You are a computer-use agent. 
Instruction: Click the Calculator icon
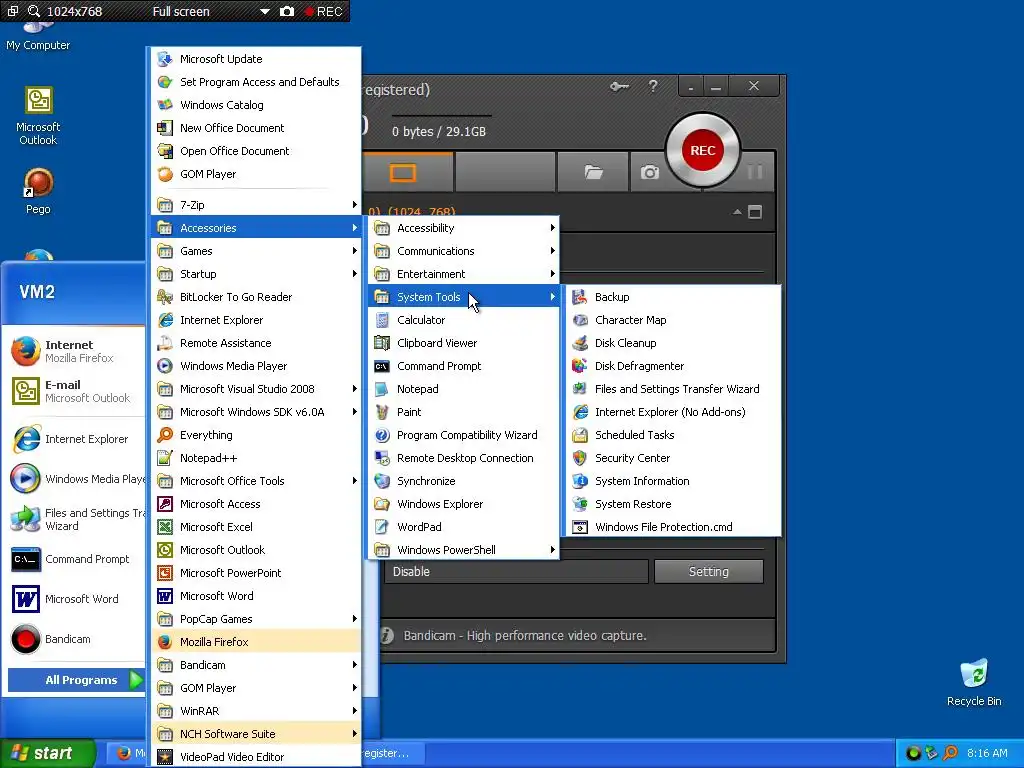click(x=382, y=320)
